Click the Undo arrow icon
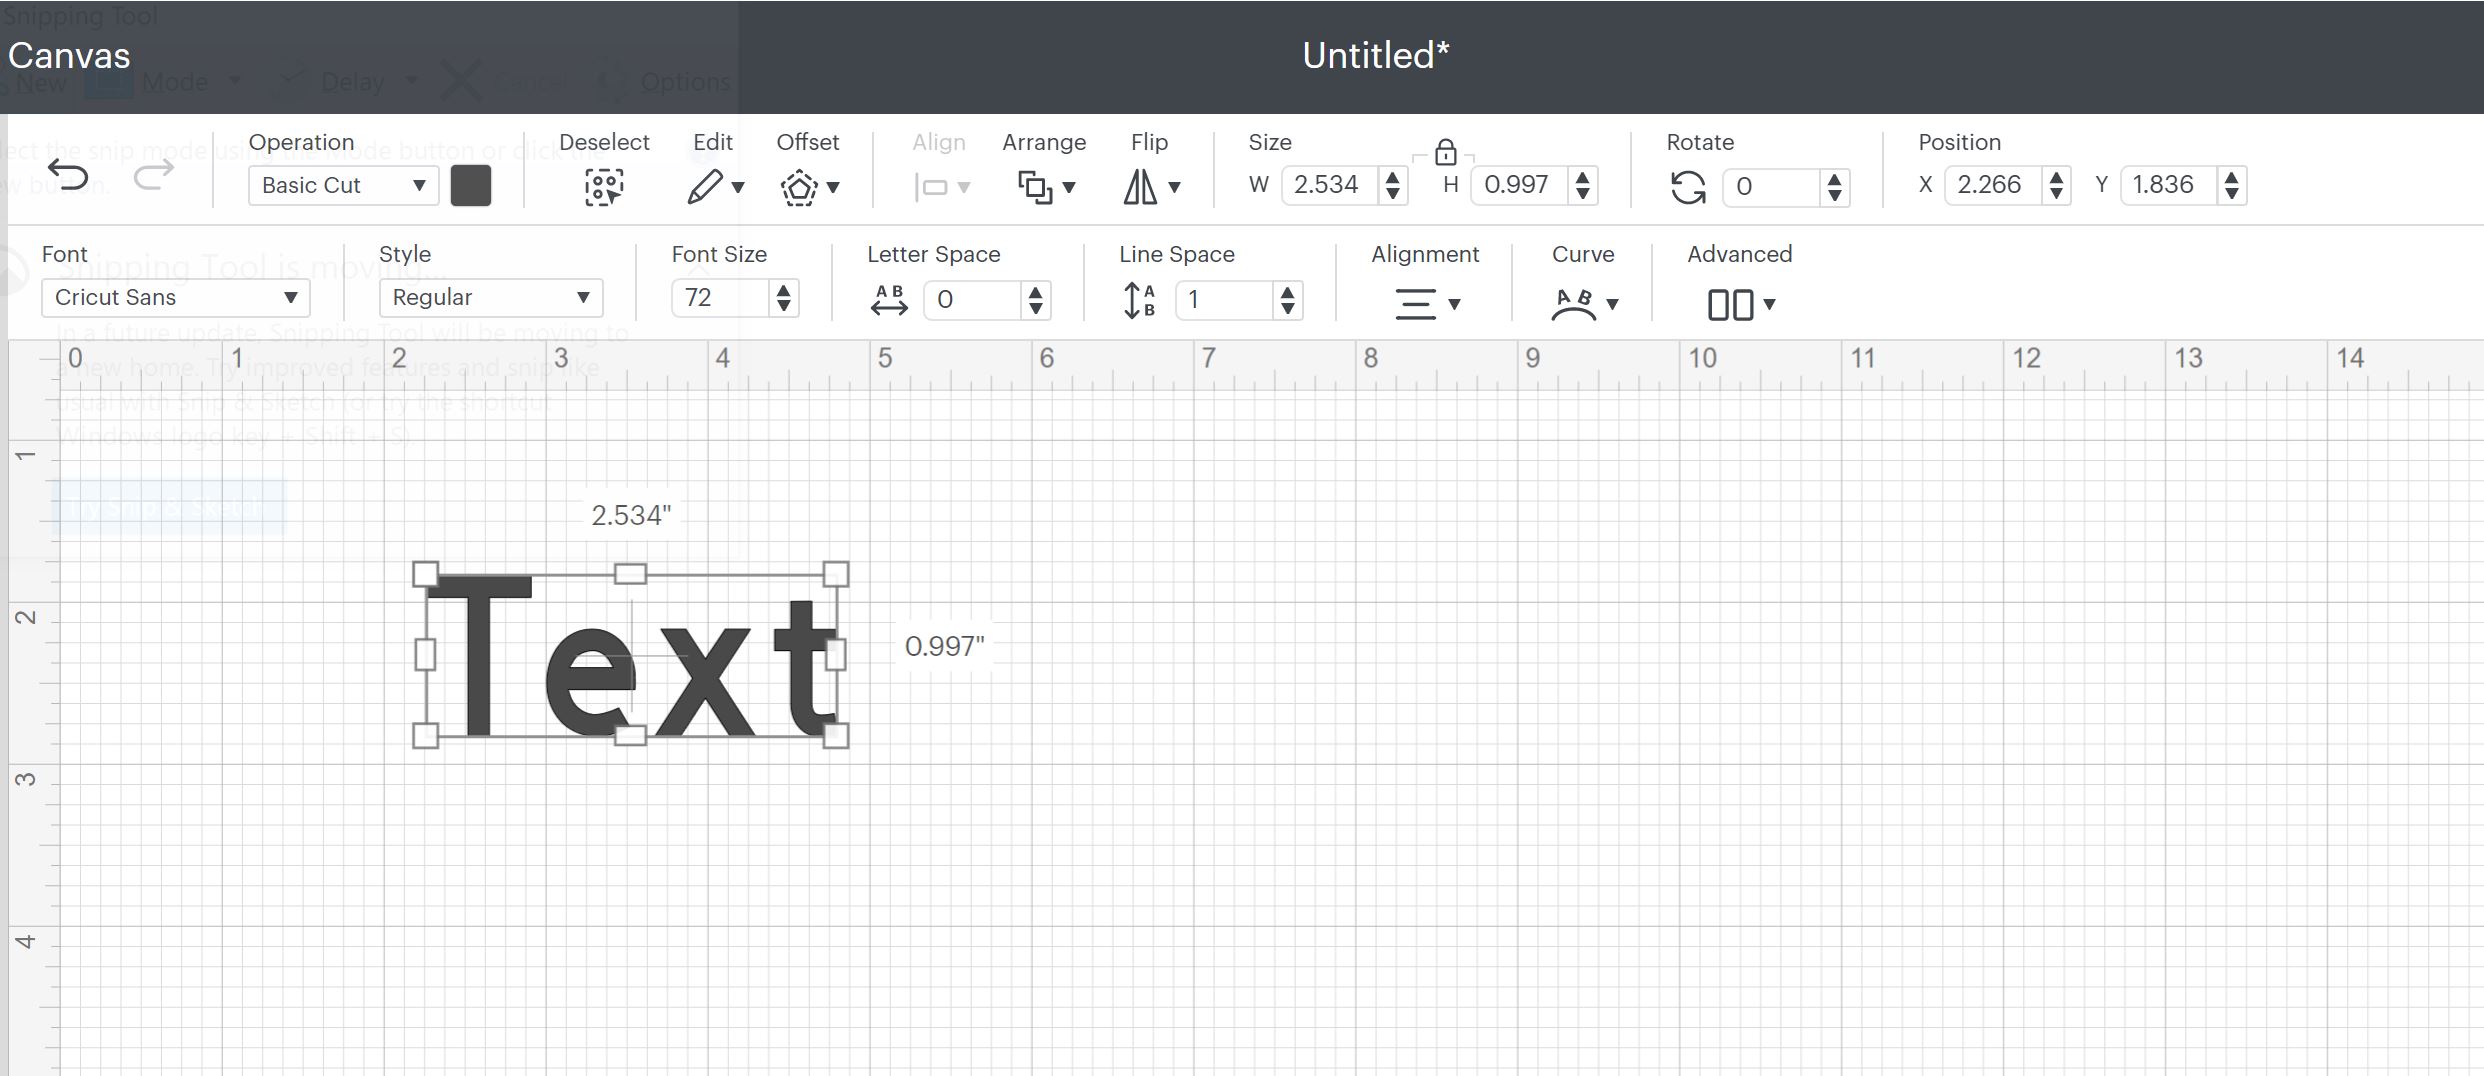The image size is (2484, 1076). pos(69,176)
